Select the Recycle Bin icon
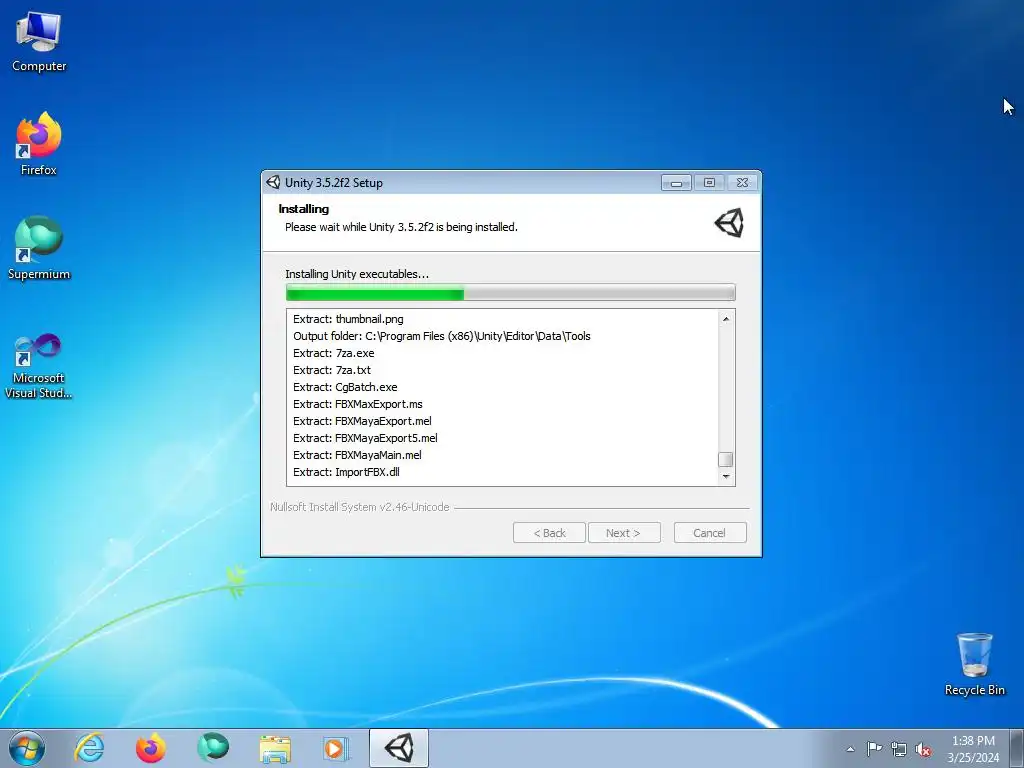 (974, 664)
